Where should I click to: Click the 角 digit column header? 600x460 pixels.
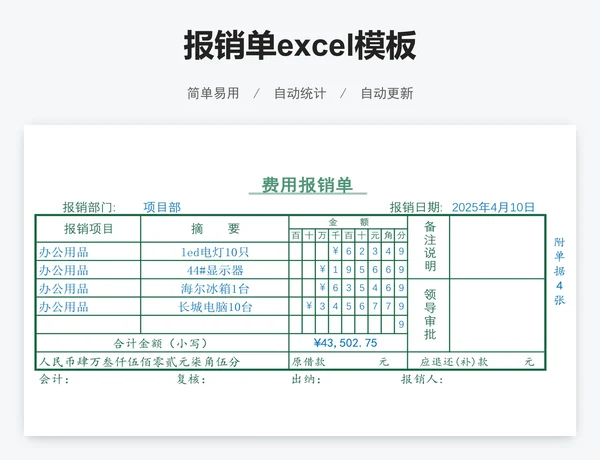pyautogui.click(x=388, y=235)
